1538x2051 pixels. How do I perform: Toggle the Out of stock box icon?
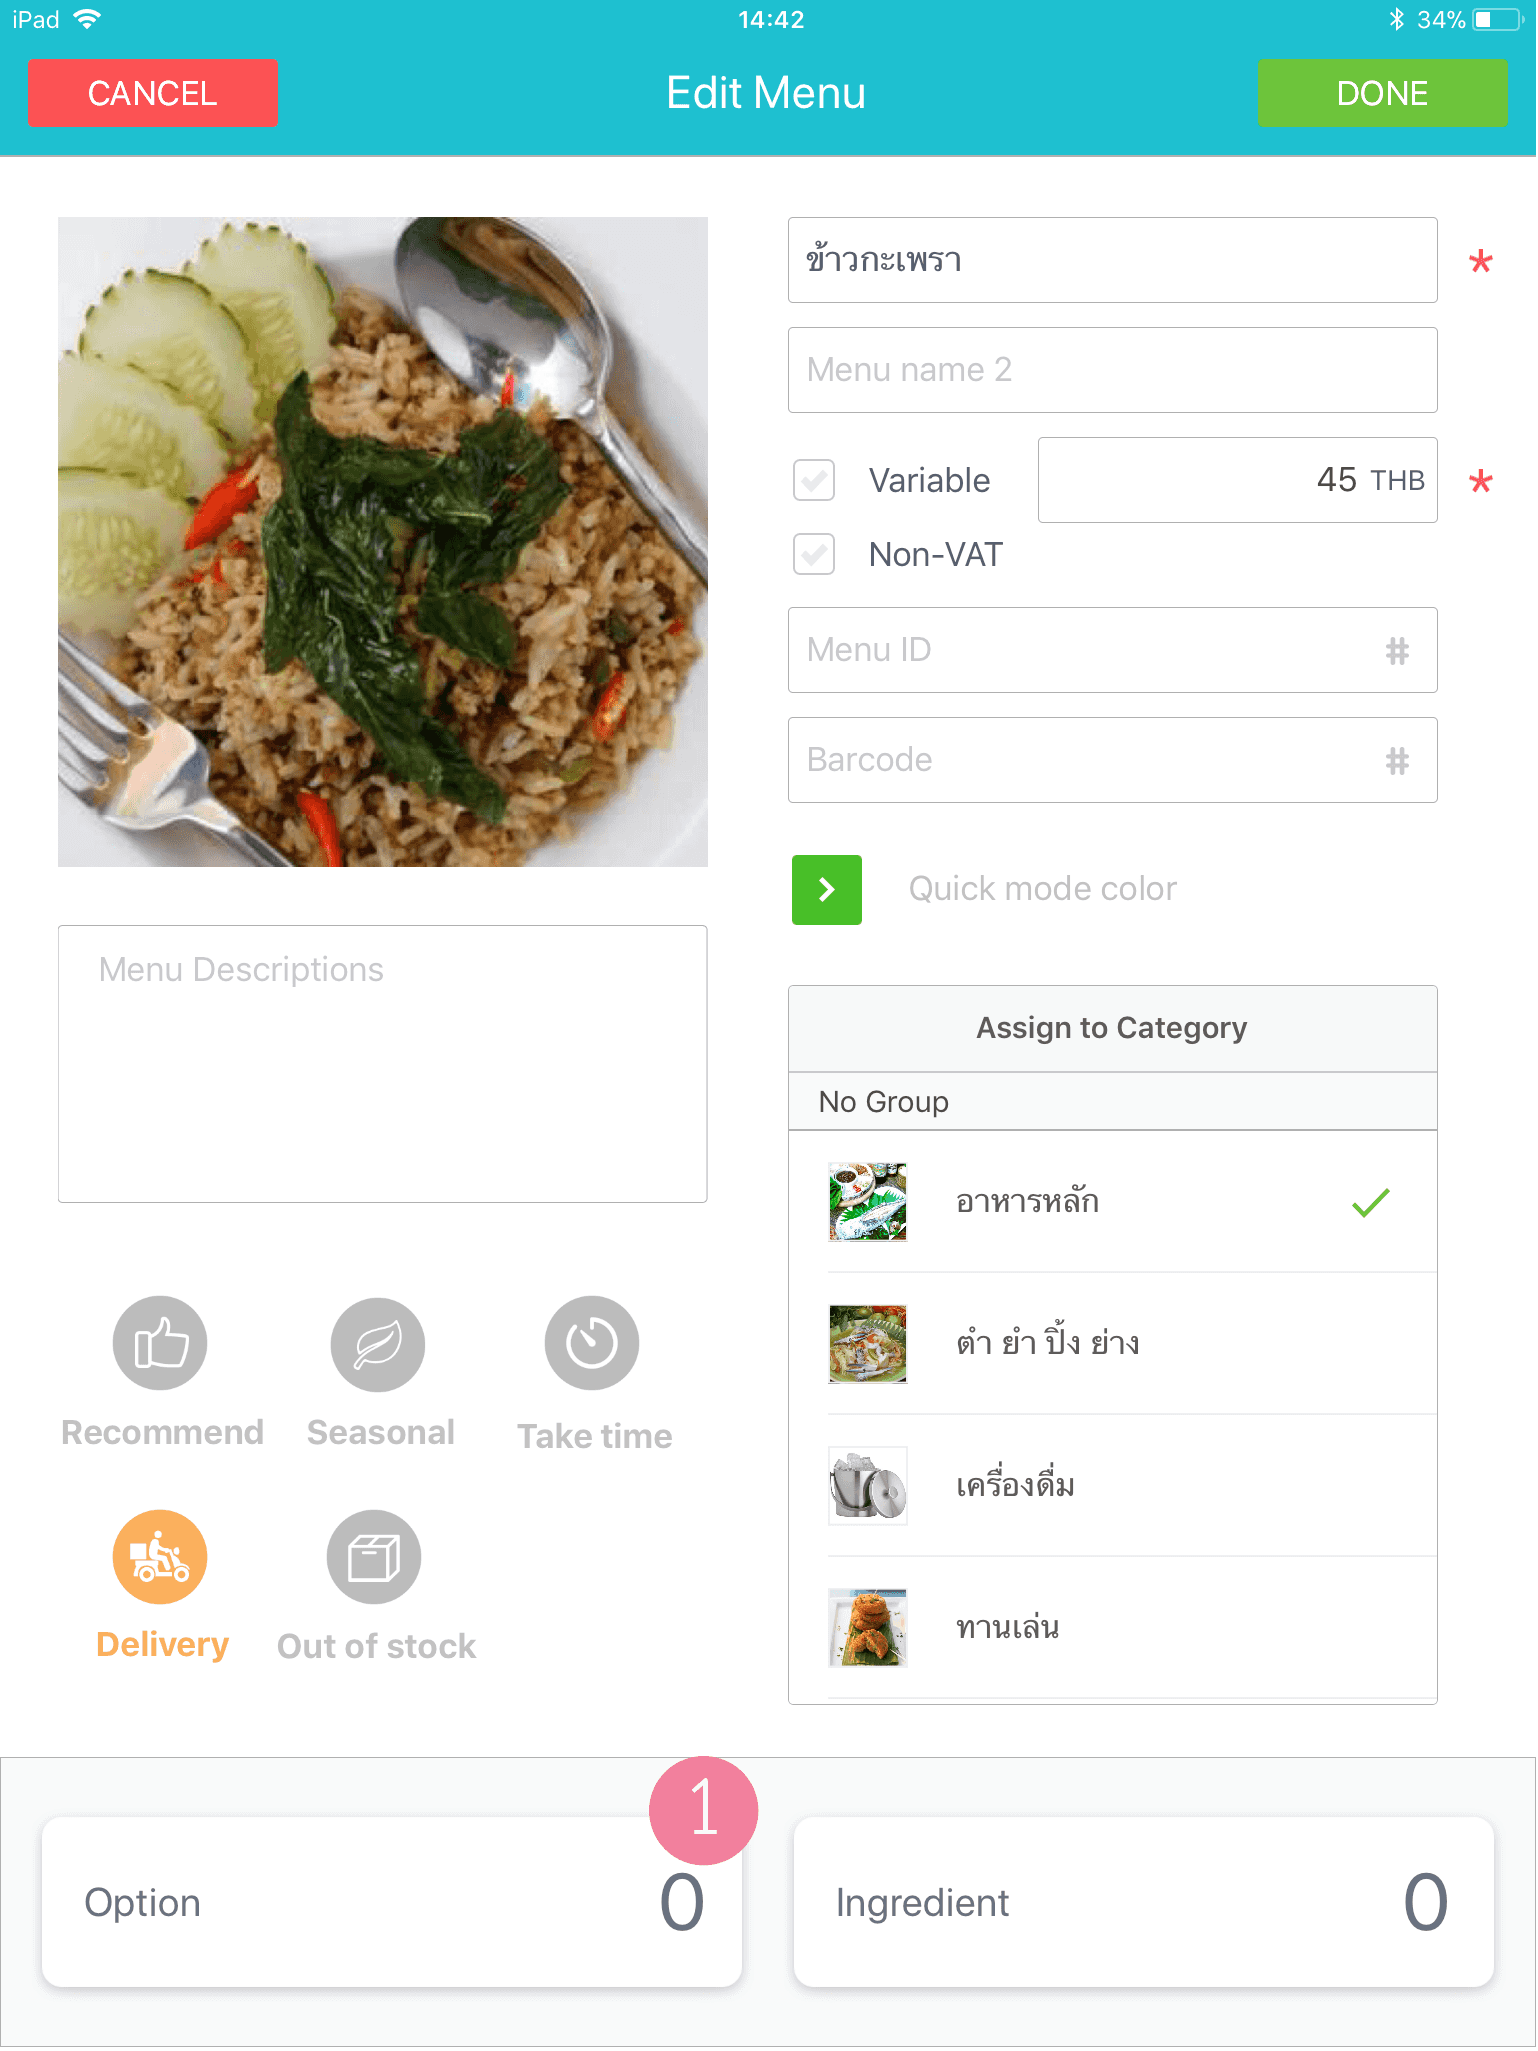(x=374, y=1557)
